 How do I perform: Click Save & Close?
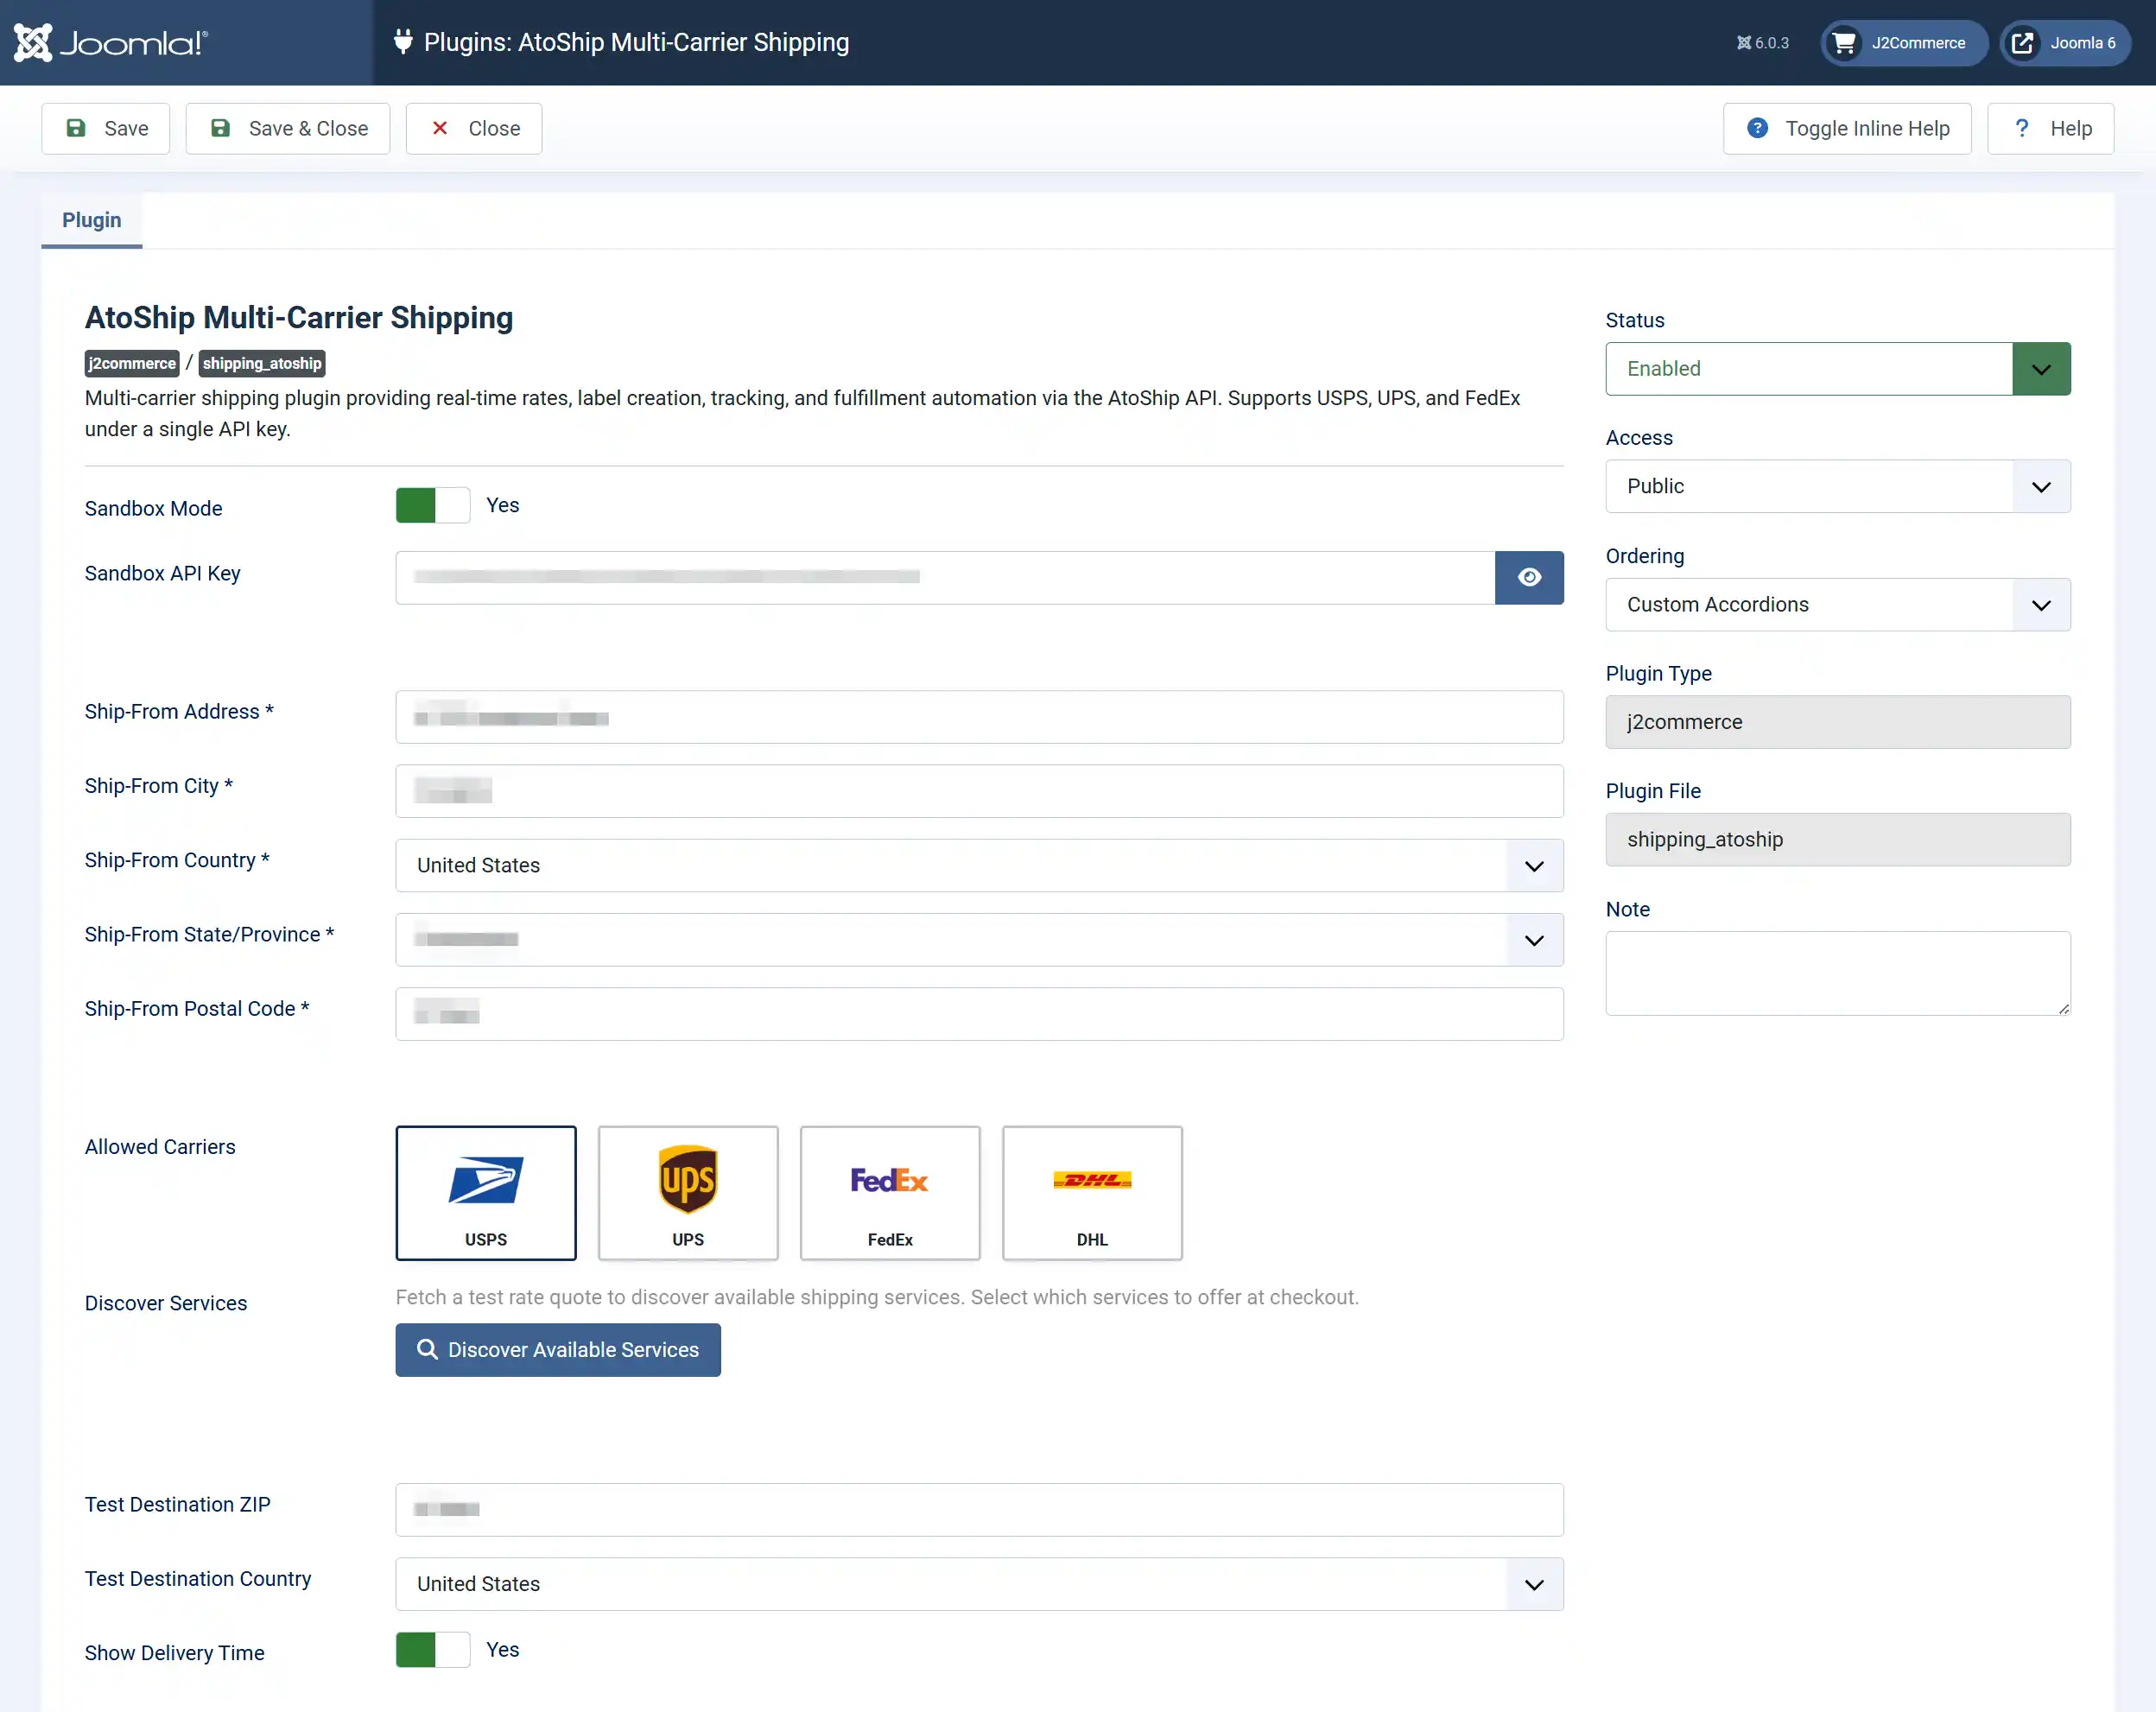[288, 129]
